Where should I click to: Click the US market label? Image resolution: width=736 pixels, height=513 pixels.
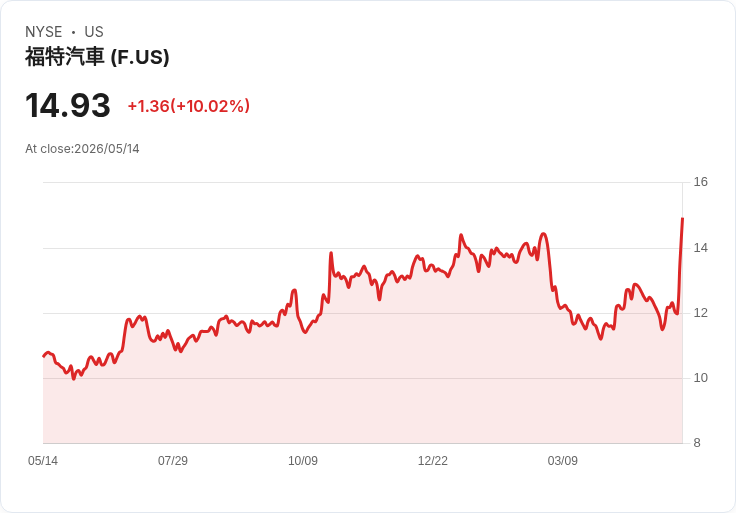[94, 31]
